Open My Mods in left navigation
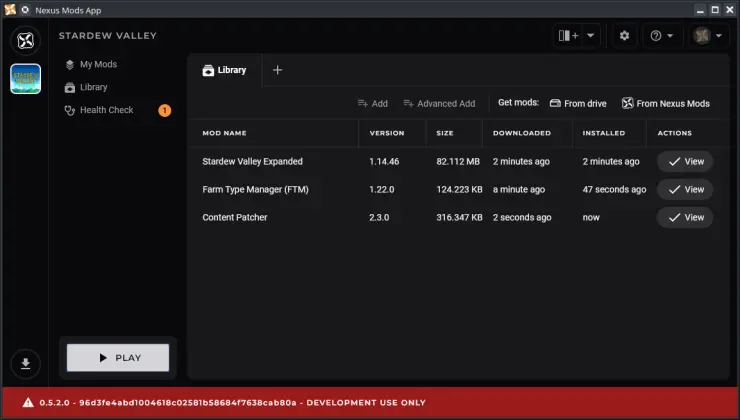The width and height of the screenshot is (740, 420). pos(98,64)
